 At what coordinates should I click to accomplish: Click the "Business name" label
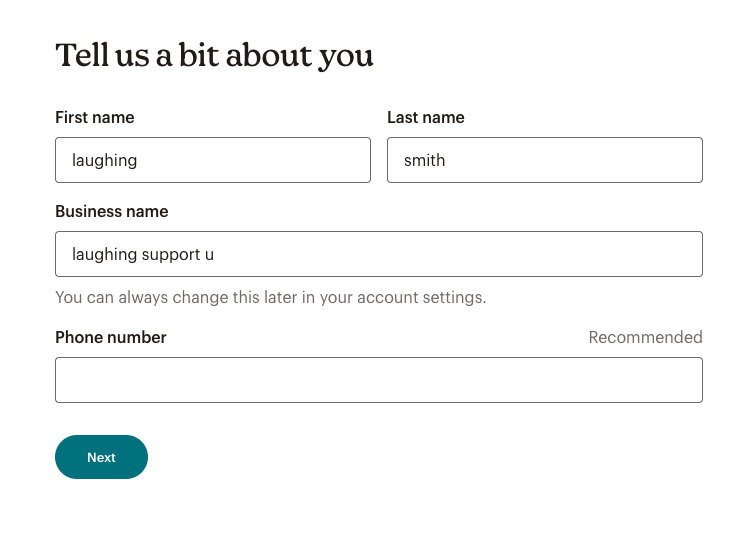[x=112, y=211]
